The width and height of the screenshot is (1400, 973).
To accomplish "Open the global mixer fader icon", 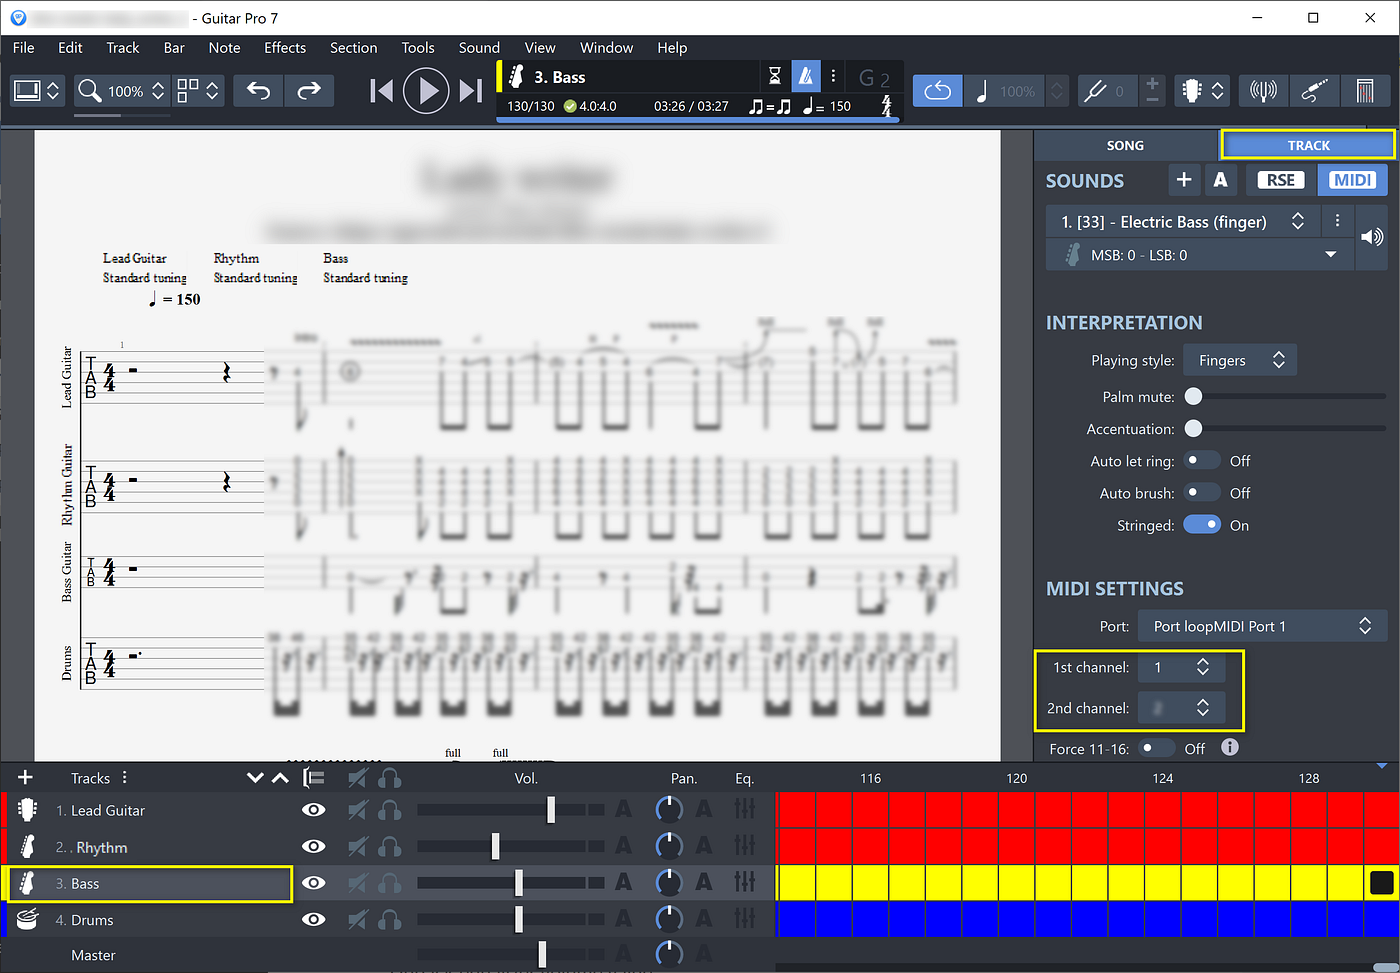I will [1365, 91].
